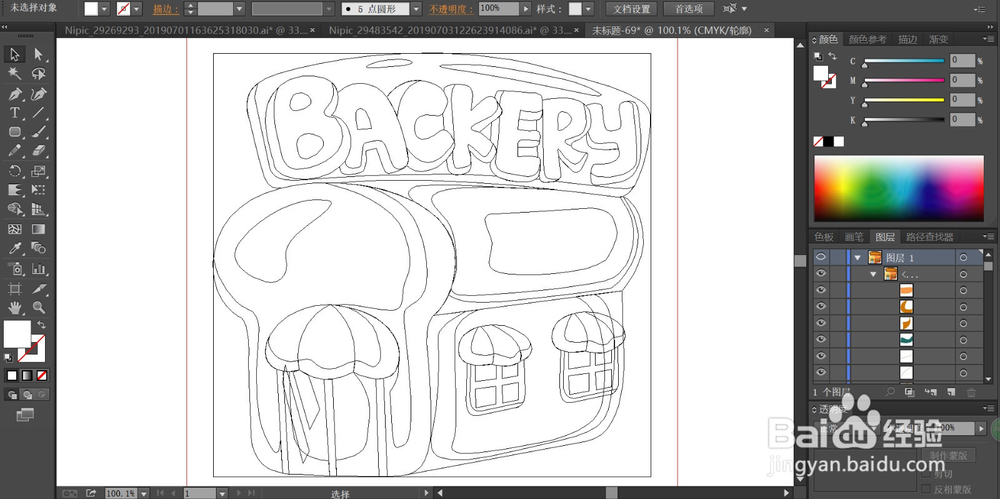This screenshot has width=1000, height=499.
Task: Pick the Slice tool
Action: [x=38, y=288]
